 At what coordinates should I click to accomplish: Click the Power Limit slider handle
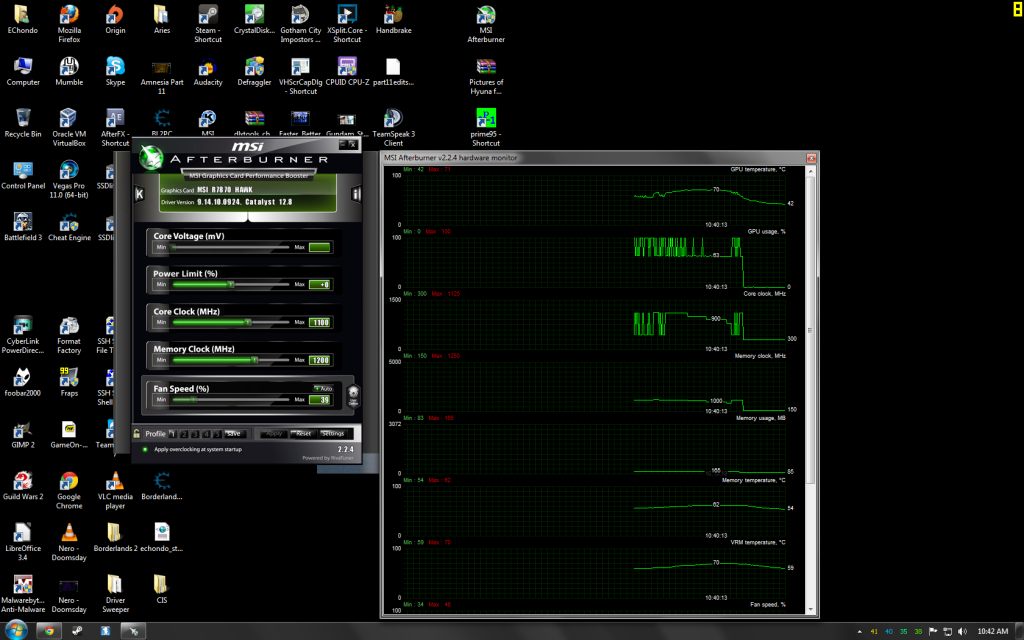[231, 285]
